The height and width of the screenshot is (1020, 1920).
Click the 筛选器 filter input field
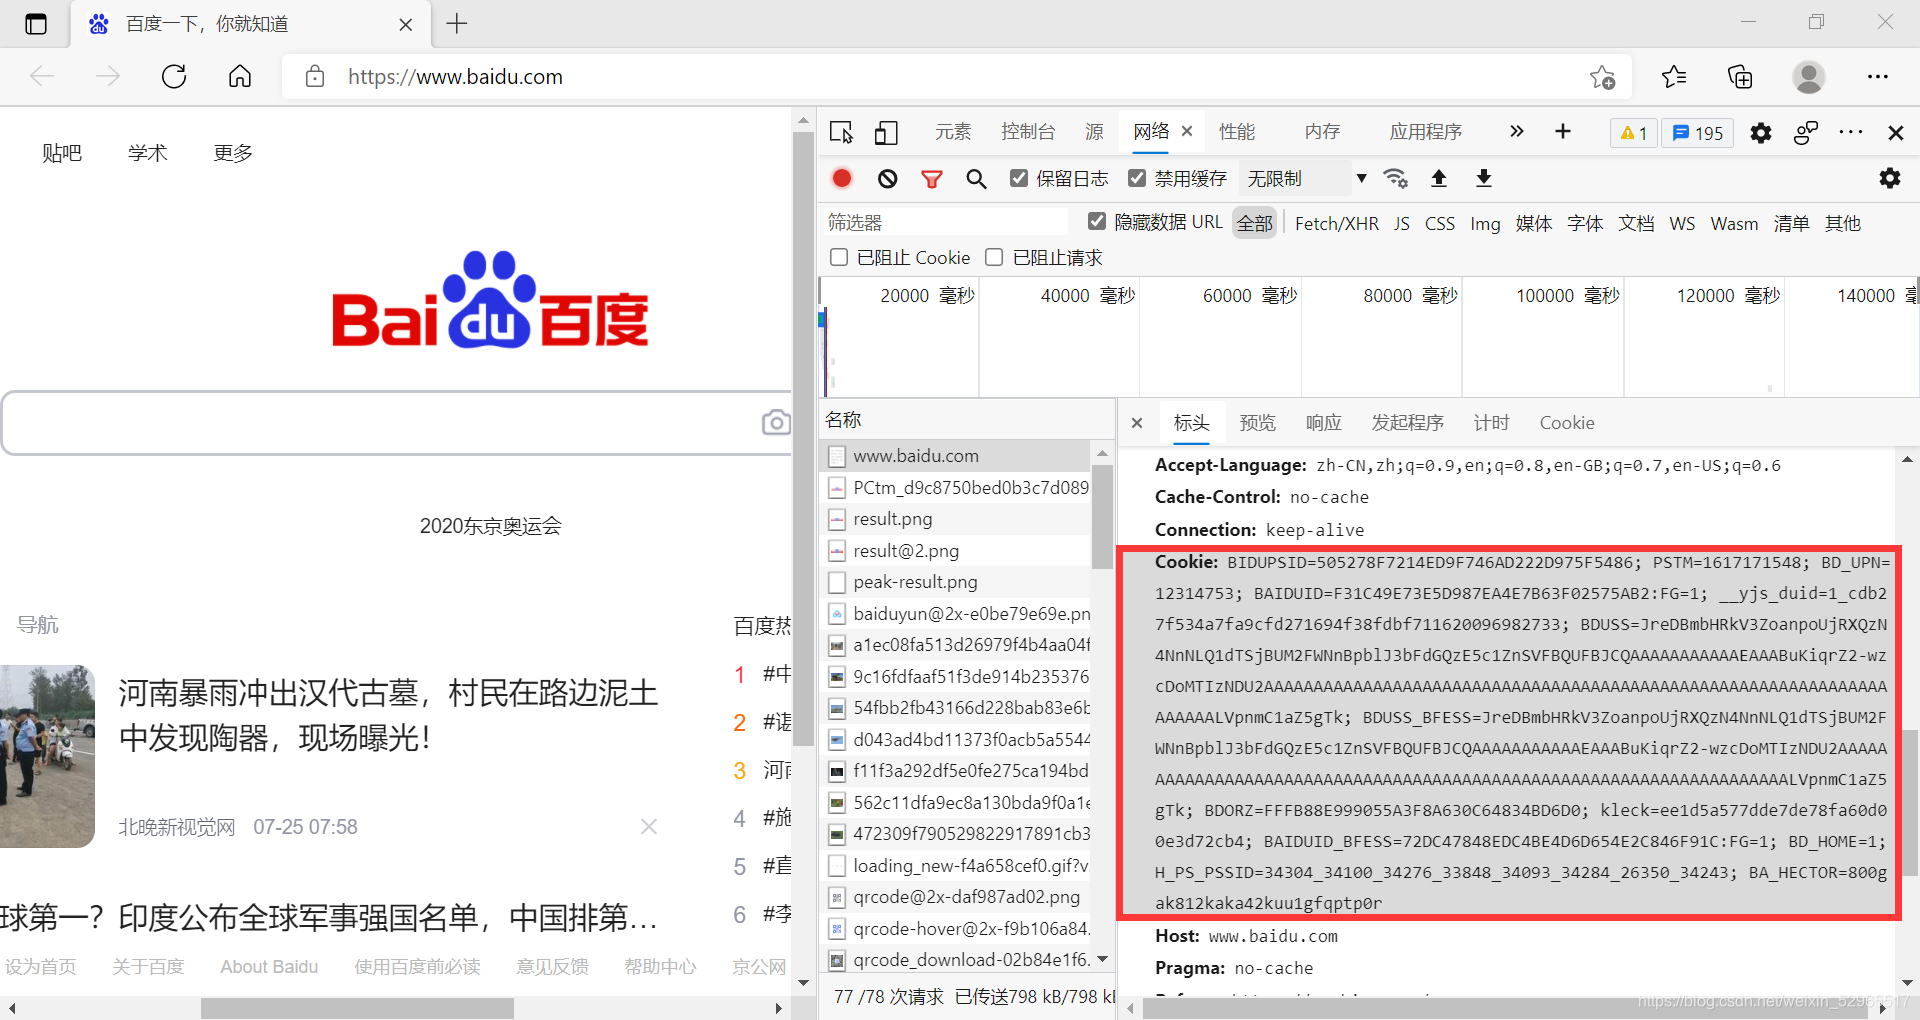pos(945,222)
